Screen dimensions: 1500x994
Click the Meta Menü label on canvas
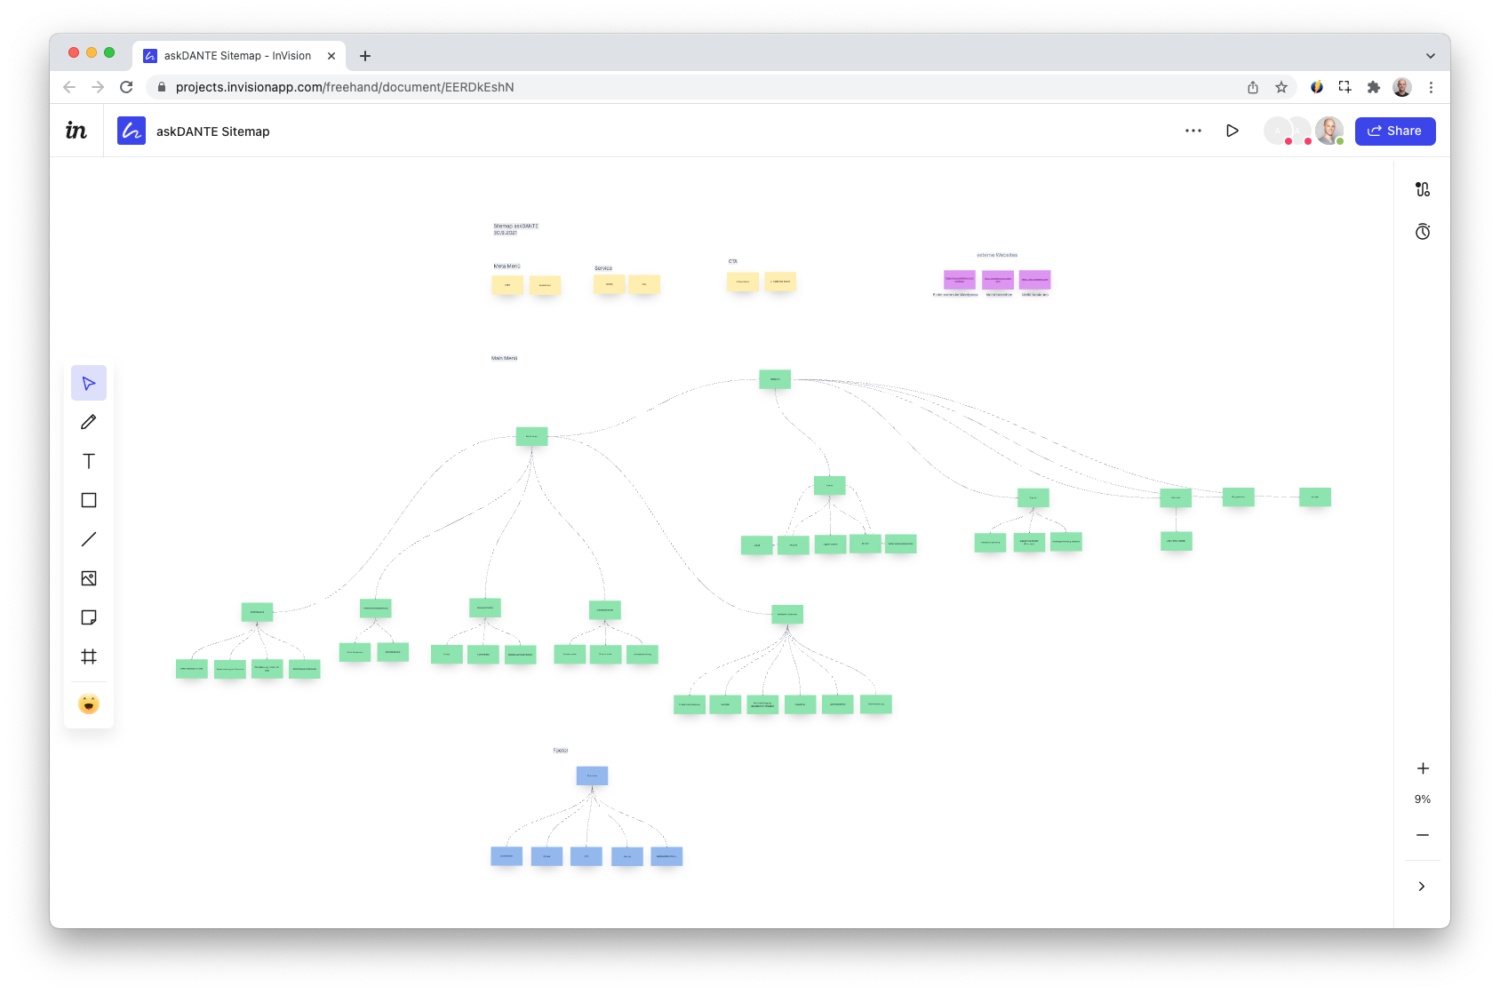(507, 266)
